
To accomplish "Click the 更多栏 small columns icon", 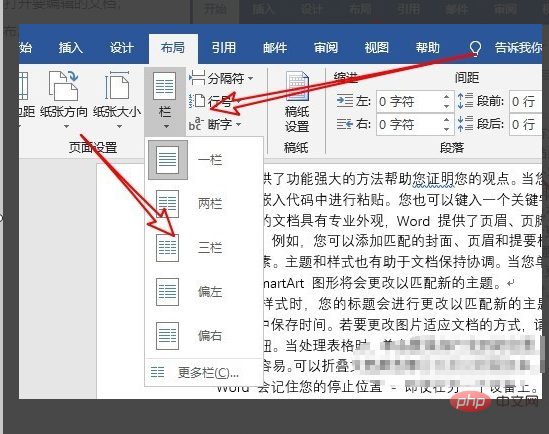I will click(x=157, y=372).
